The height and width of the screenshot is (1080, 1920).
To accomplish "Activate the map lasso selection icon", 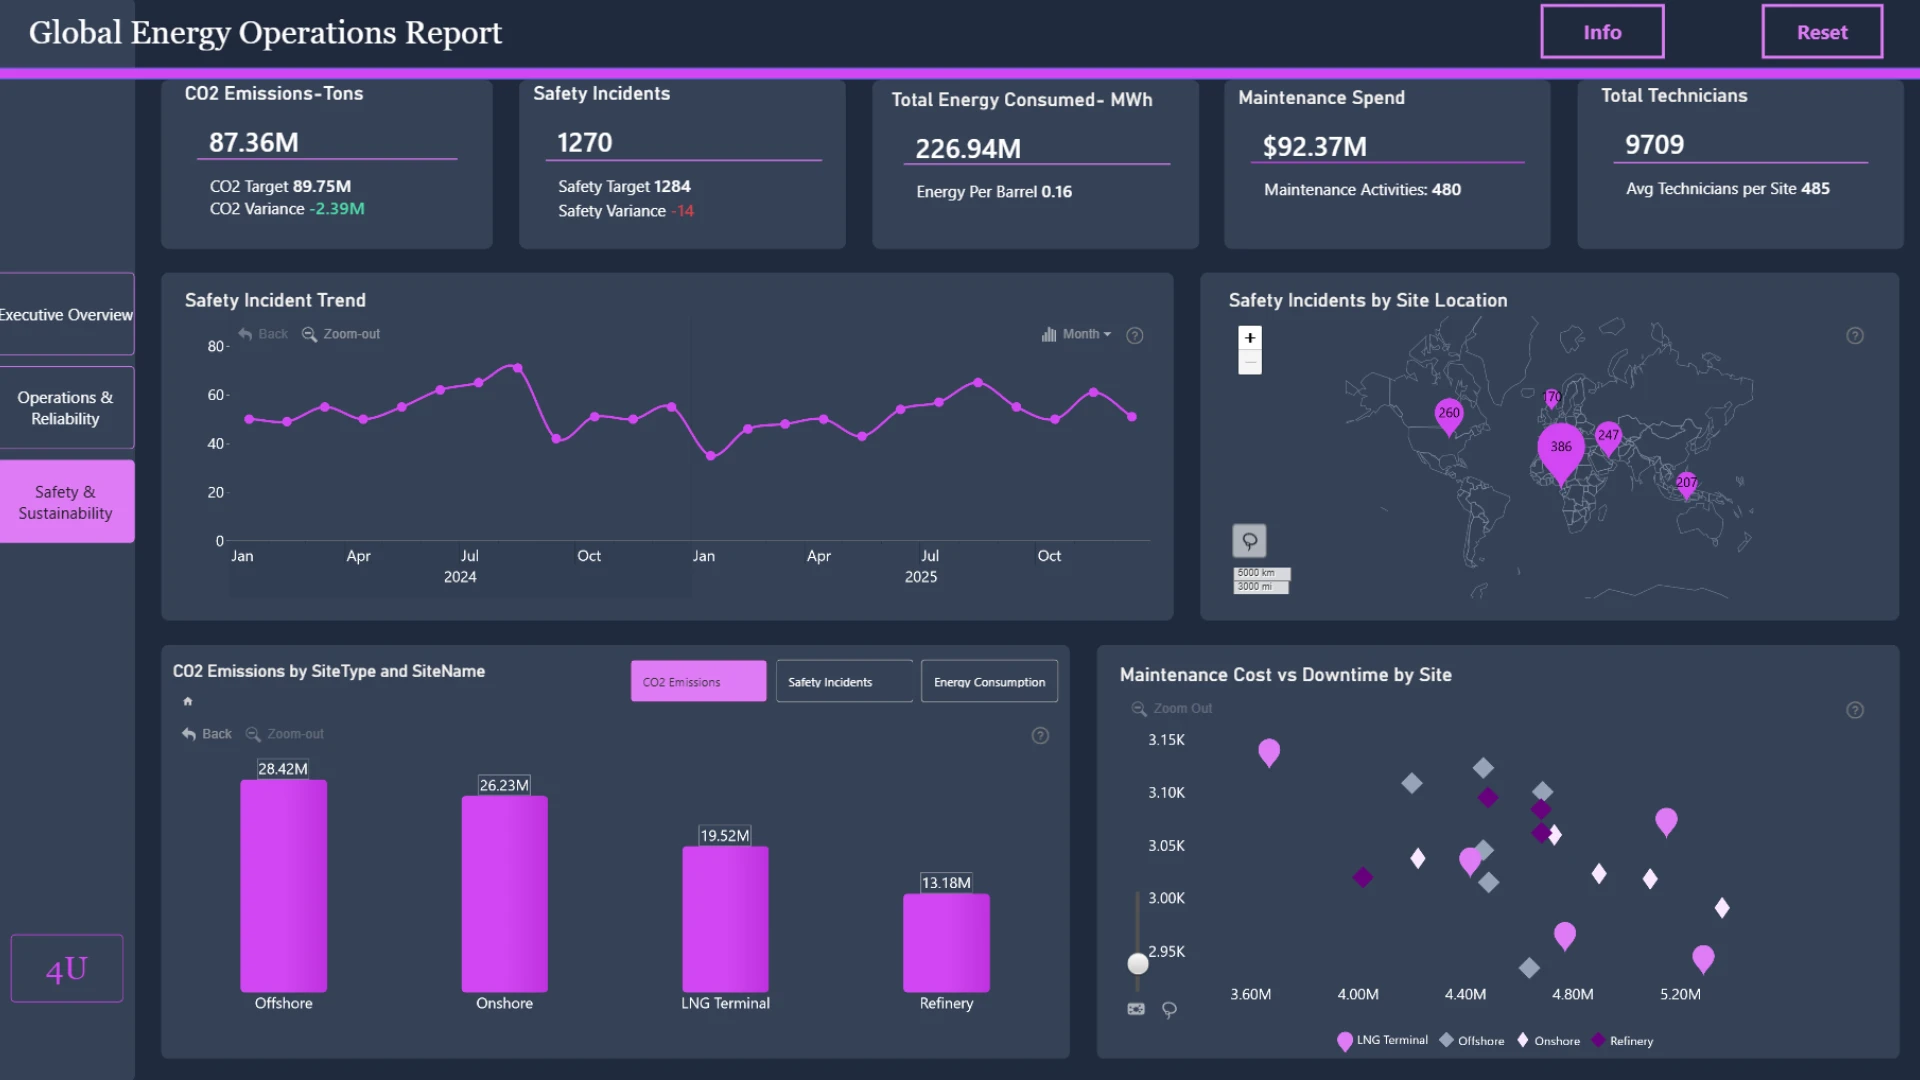I will [1250, 541].
